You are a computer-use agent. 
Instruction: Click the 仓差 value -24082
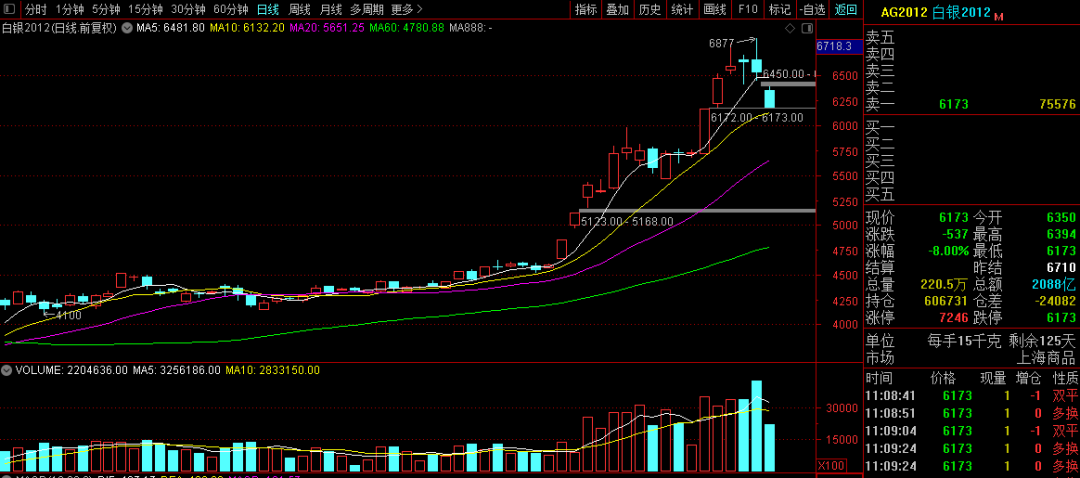coord(1057,302)
